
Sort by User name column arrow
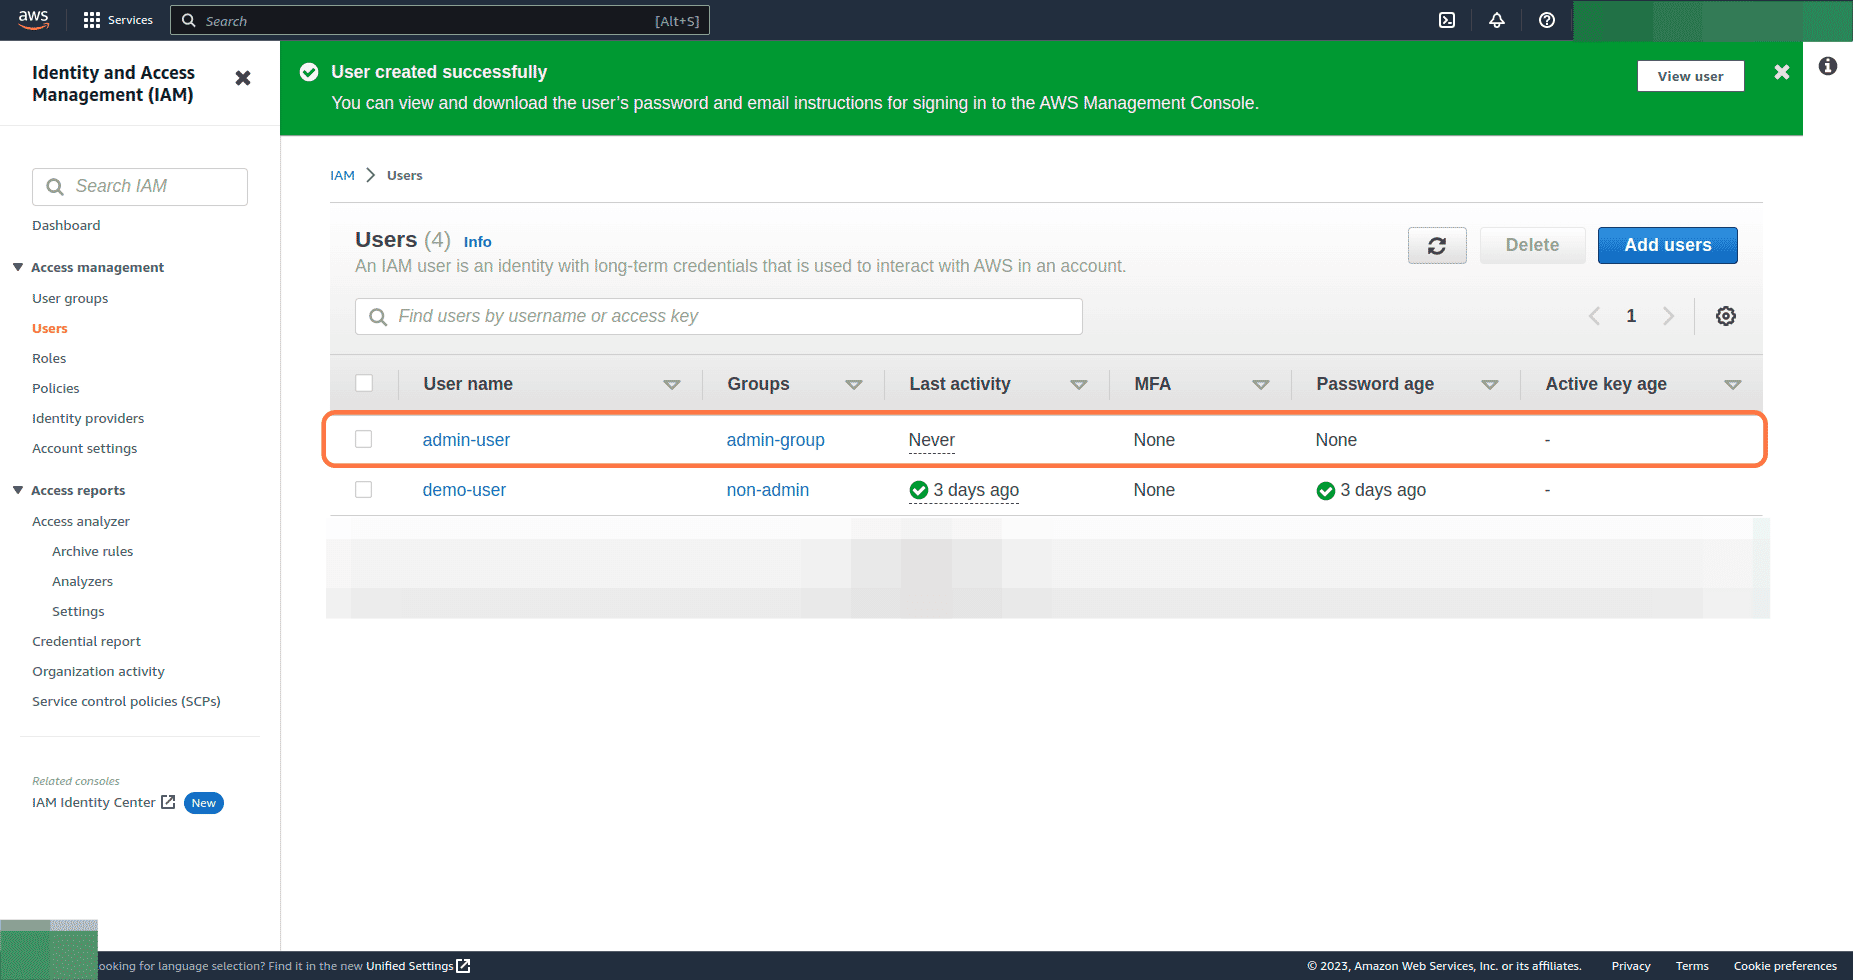point(672,385)
